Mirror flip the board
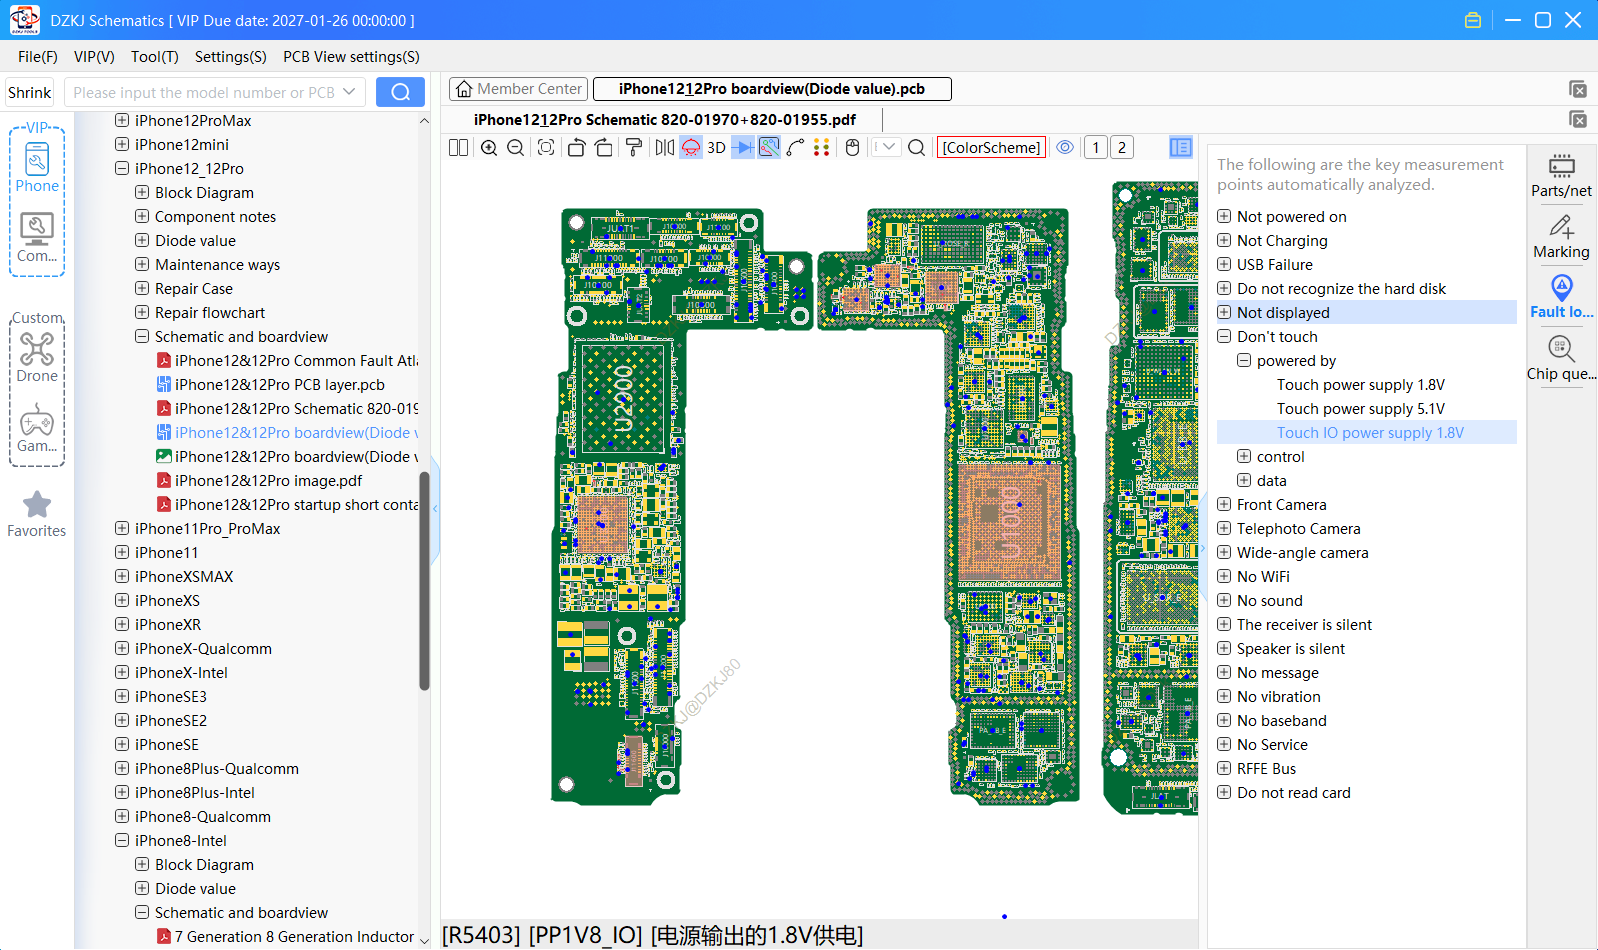The width and height of the screenshot is (1598, 950). [x=665, y=147]
